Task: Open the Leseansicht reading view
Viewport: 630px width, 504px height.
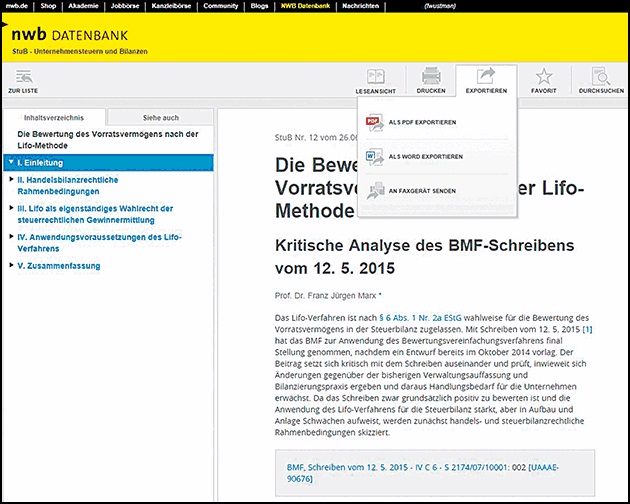Action: tap(376, 78)
